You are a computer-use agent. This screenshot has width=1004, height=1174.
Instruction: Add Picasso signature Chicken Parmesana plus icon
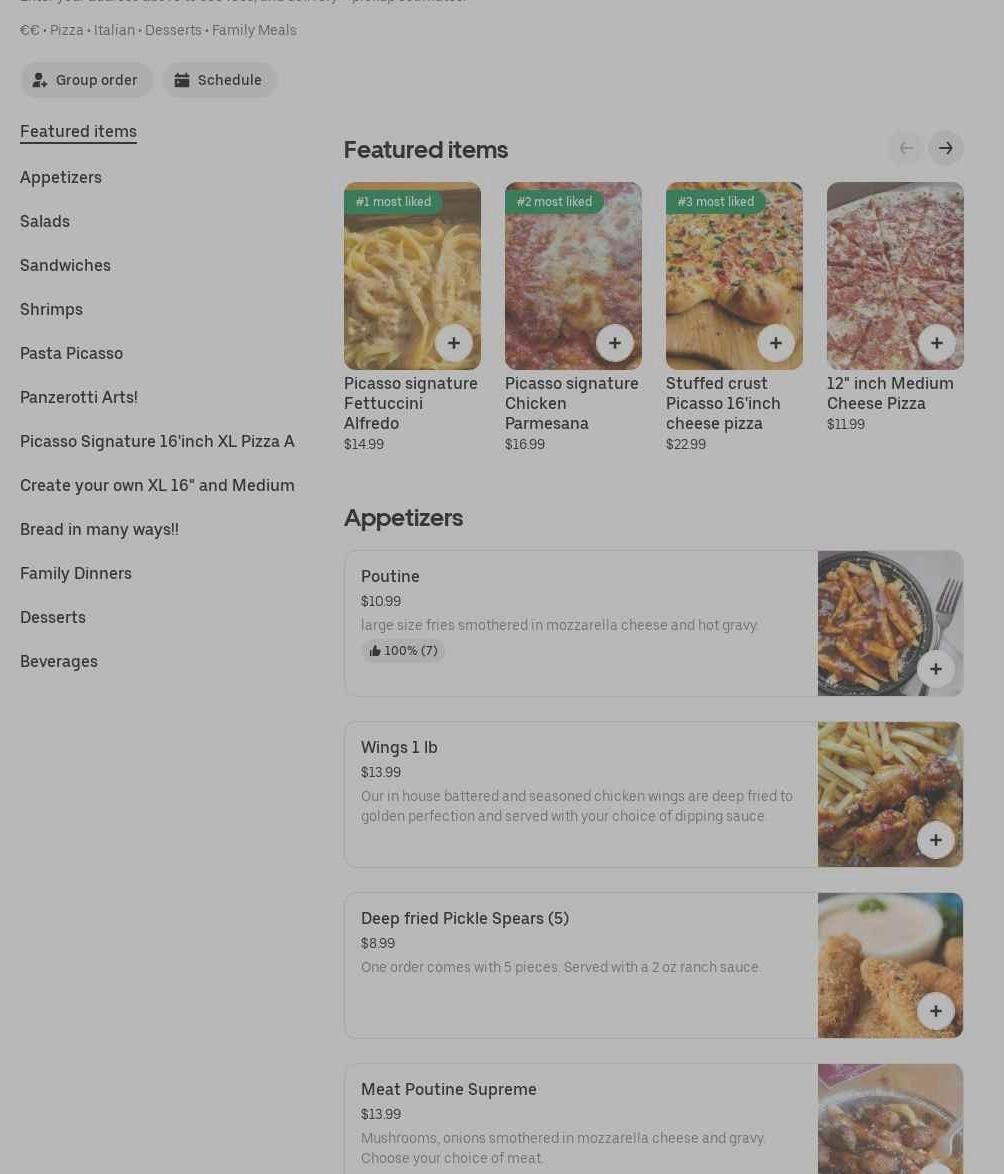[615, 343]
